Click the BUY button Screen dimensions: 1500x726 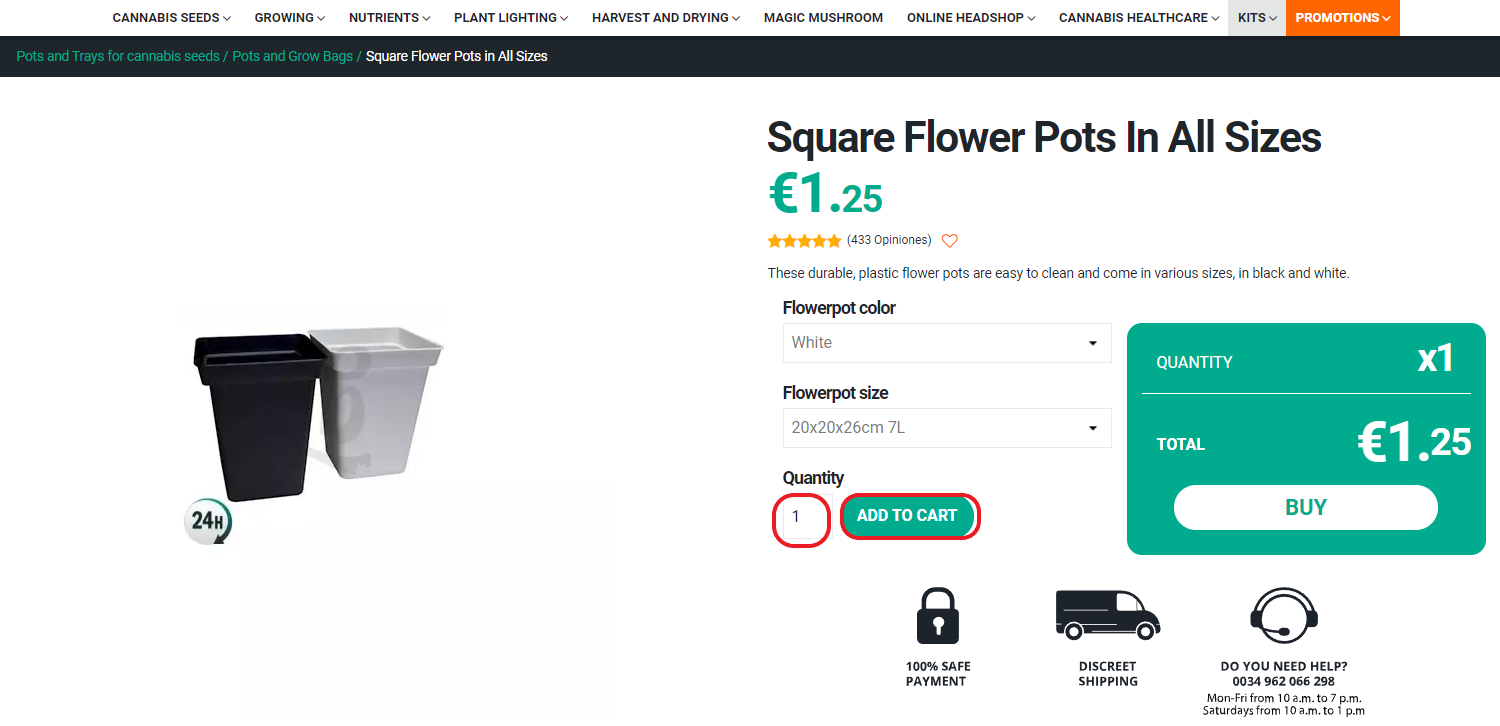[1305, 507]
